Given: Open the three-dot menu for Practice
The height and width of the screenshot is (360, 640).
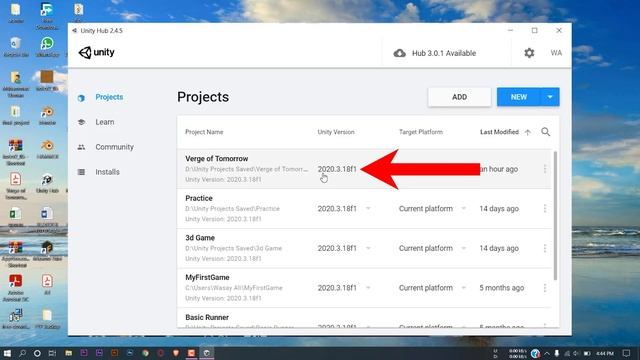Looking at the screenshot, I should [545, 209].
